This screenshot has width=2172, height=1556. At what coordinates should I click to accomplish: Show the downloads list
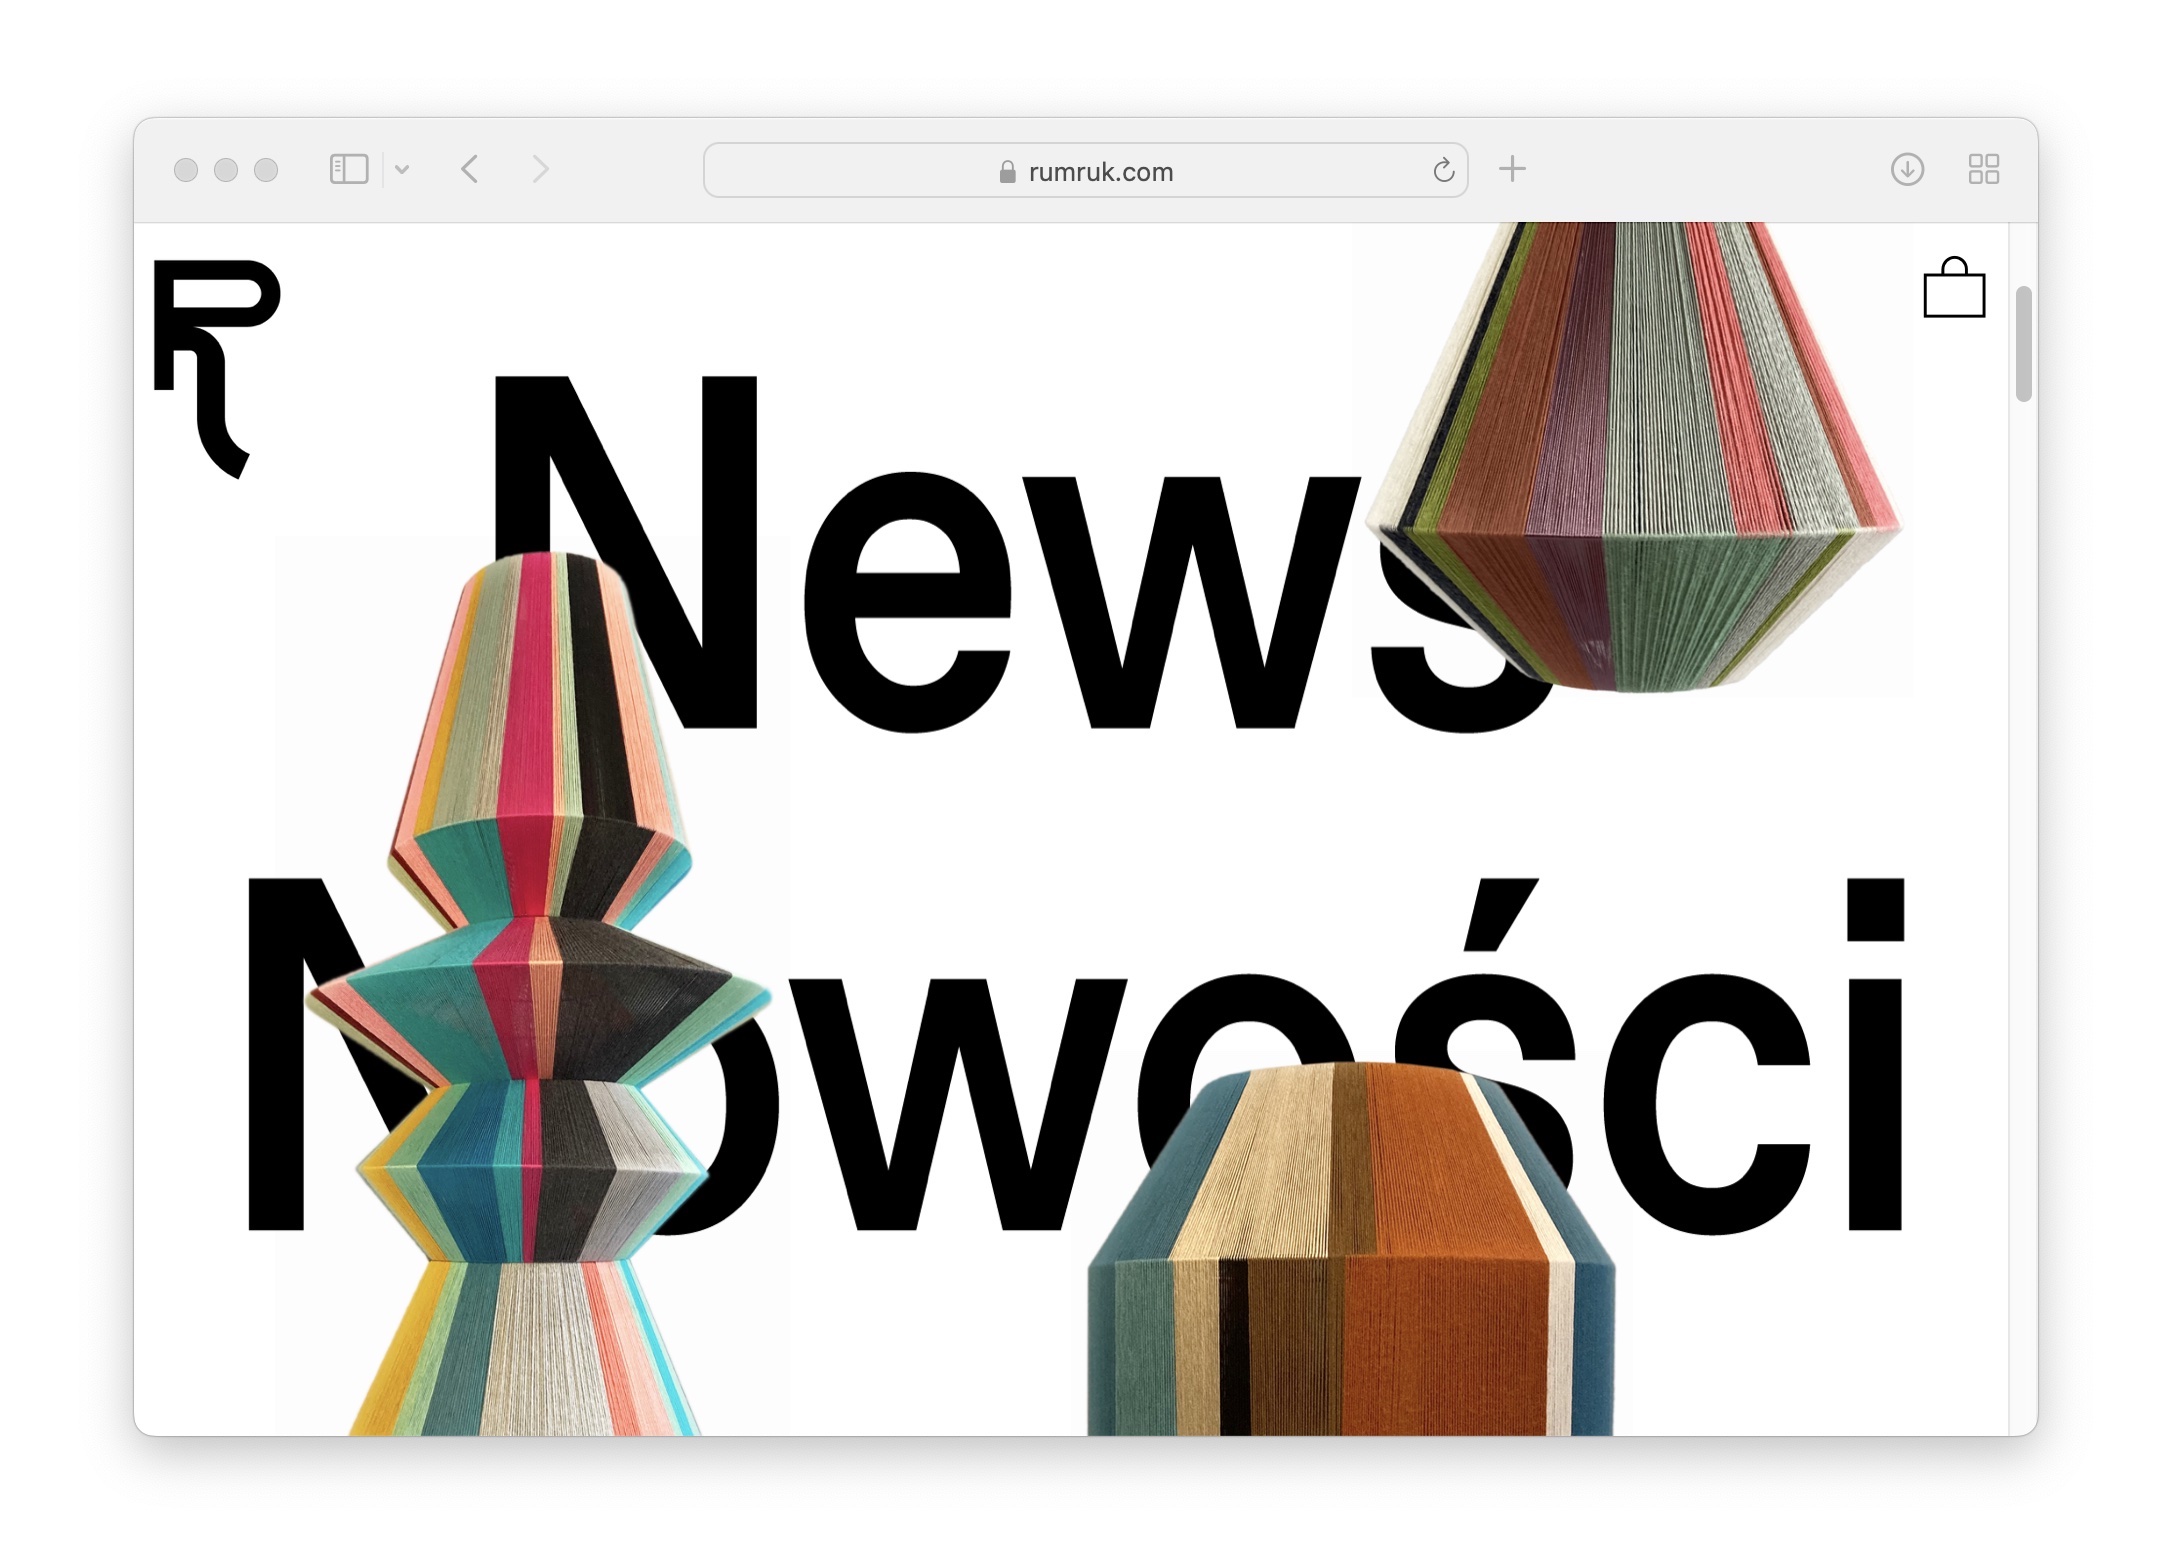tap(1907, 169)
